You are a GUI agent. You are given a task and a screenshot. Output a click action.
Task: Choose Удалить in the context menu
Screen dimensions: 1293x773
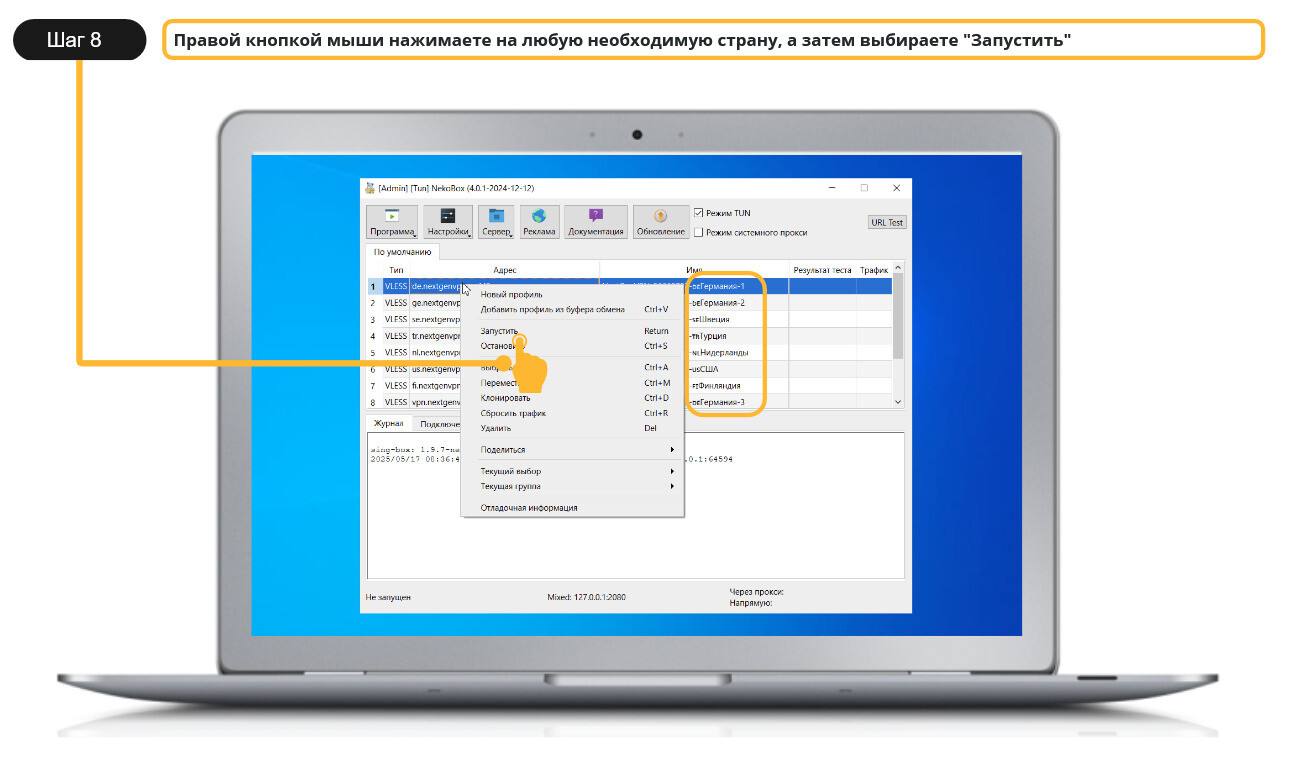pyautogui.click(x=572, y=428)
